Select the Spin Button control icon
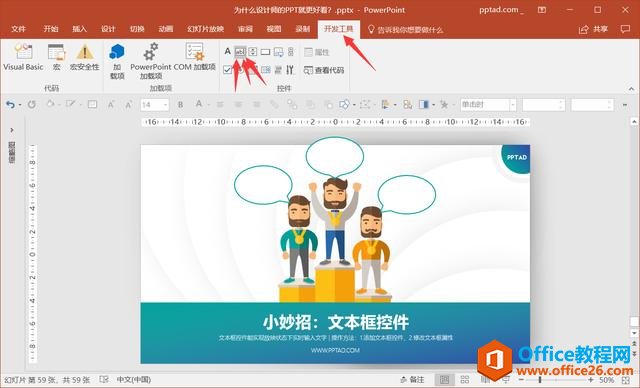 (253, 52)
